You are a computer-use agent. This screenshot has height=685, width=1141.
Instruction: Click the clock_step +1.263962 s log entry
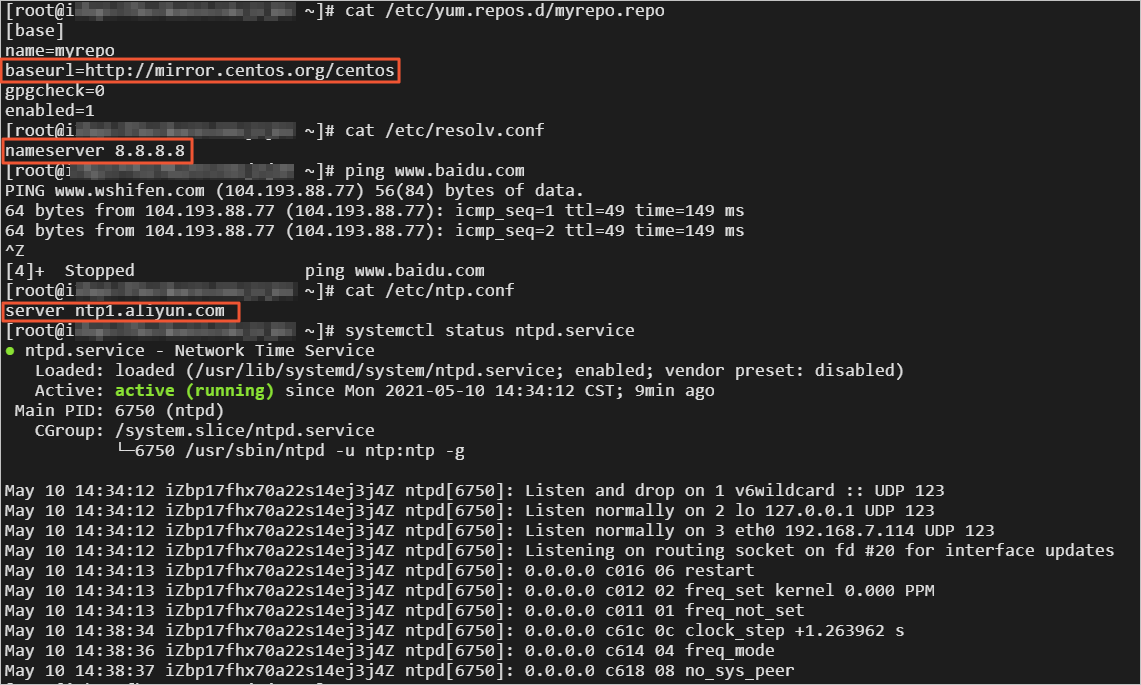pos(794,631)
